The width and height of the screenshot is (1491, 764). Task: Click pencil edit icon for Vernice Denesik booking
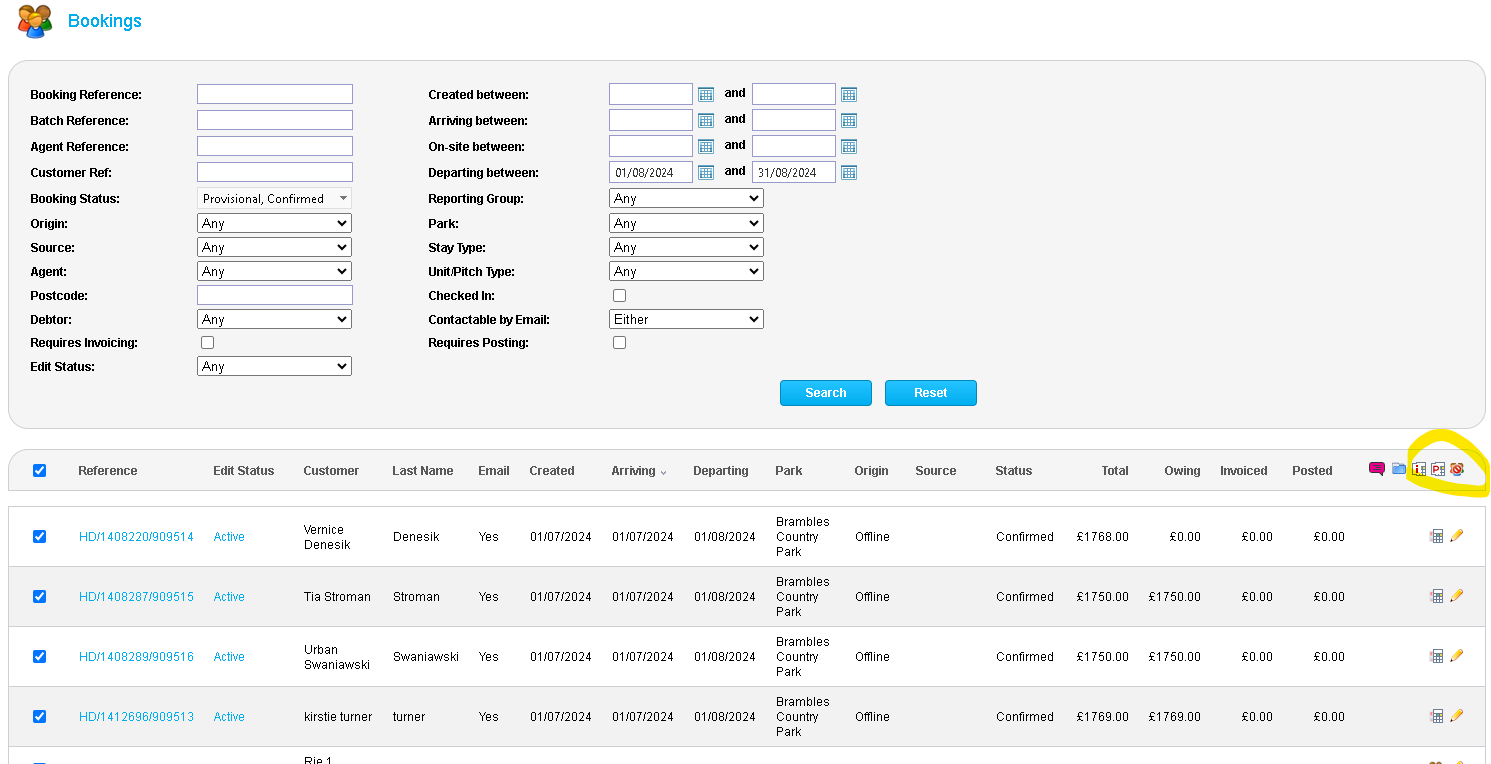click(x=1456, y=536)
